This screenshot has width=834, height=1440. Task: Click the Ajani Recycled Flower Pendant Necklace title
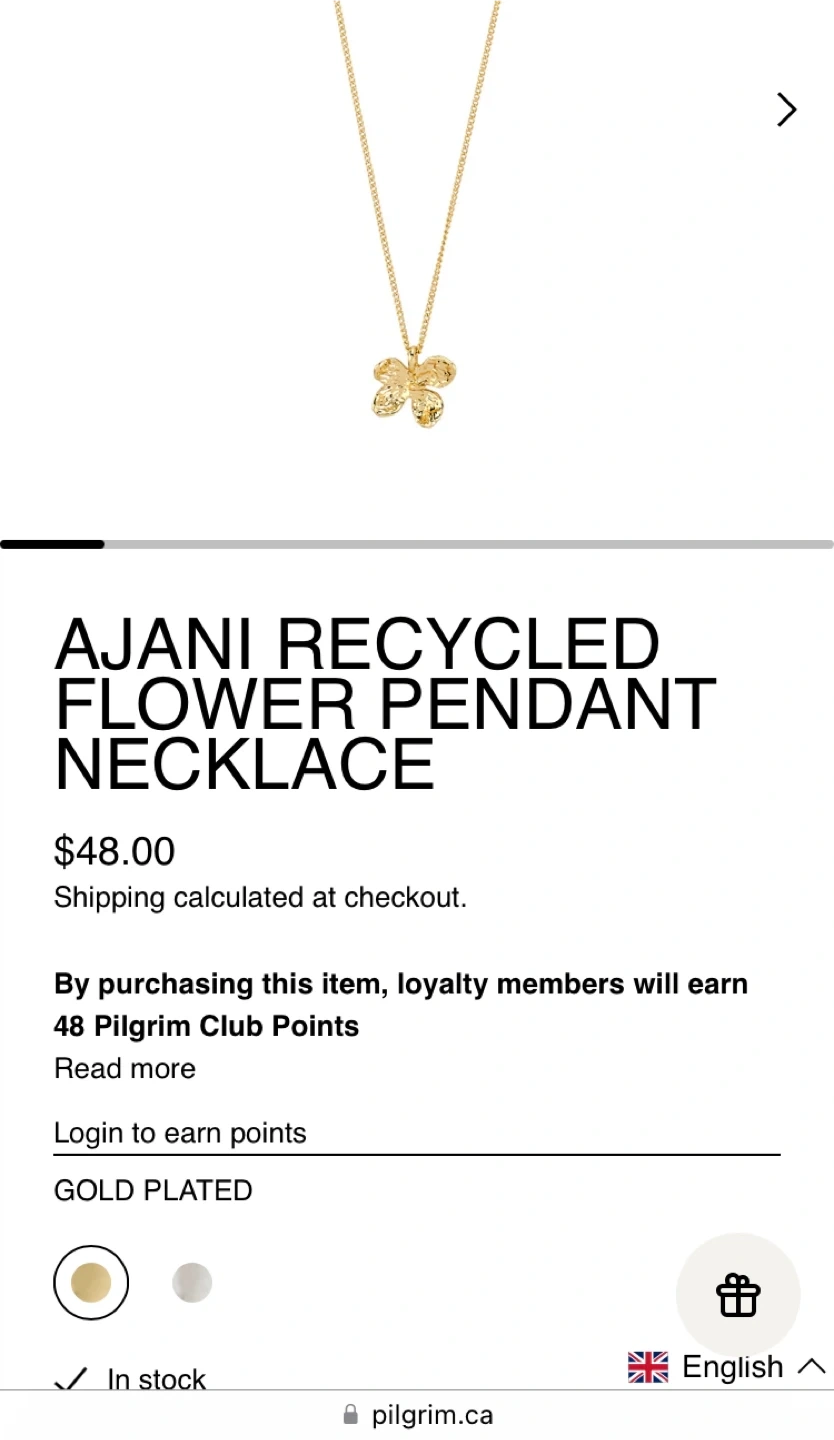[385, 704]
